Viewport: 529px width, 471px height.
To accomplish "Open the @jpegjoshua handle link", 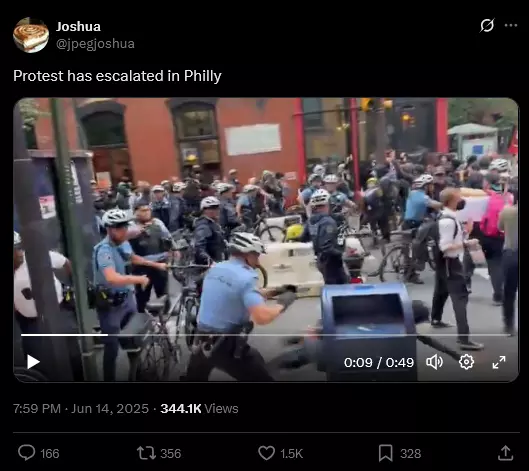I will pyautogui.click(x=95, y=44).
